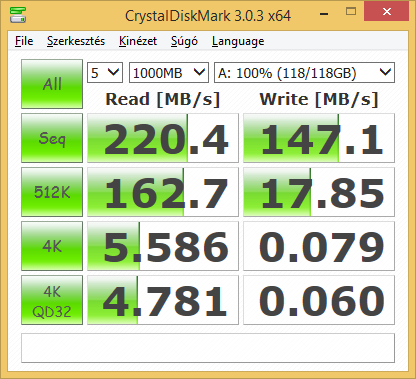
Task: Start the Seq benchmark test
Action: [x=52, y=138]
